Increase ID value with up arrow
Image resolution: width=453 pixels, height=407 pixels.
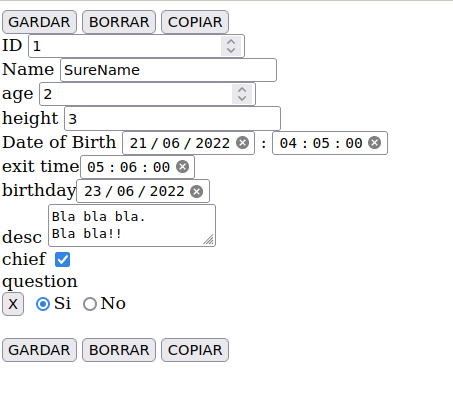[x=231, y=42]
